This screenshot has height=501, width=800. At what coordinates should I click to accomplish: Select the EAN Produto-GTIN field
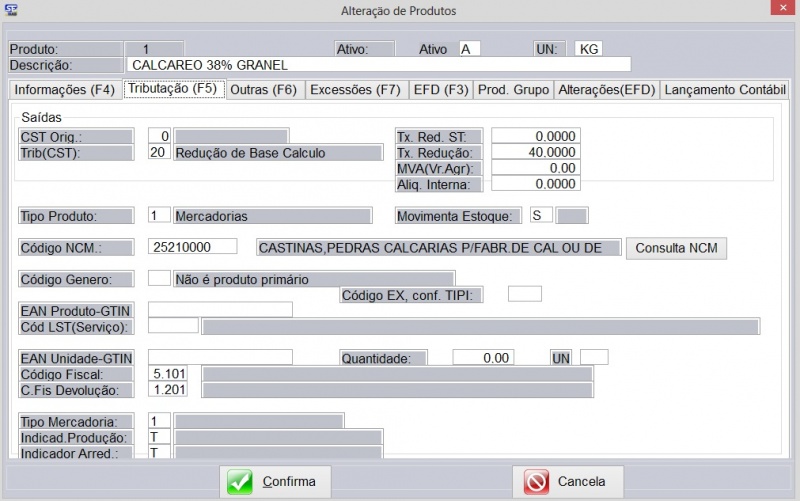(220, 310)
